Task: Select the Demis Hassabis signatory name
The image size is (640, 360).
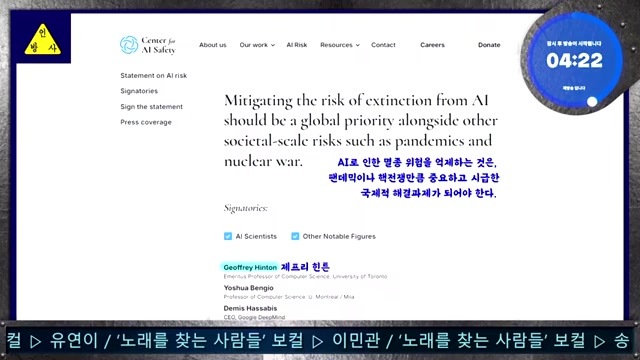Action: point(250,308)
